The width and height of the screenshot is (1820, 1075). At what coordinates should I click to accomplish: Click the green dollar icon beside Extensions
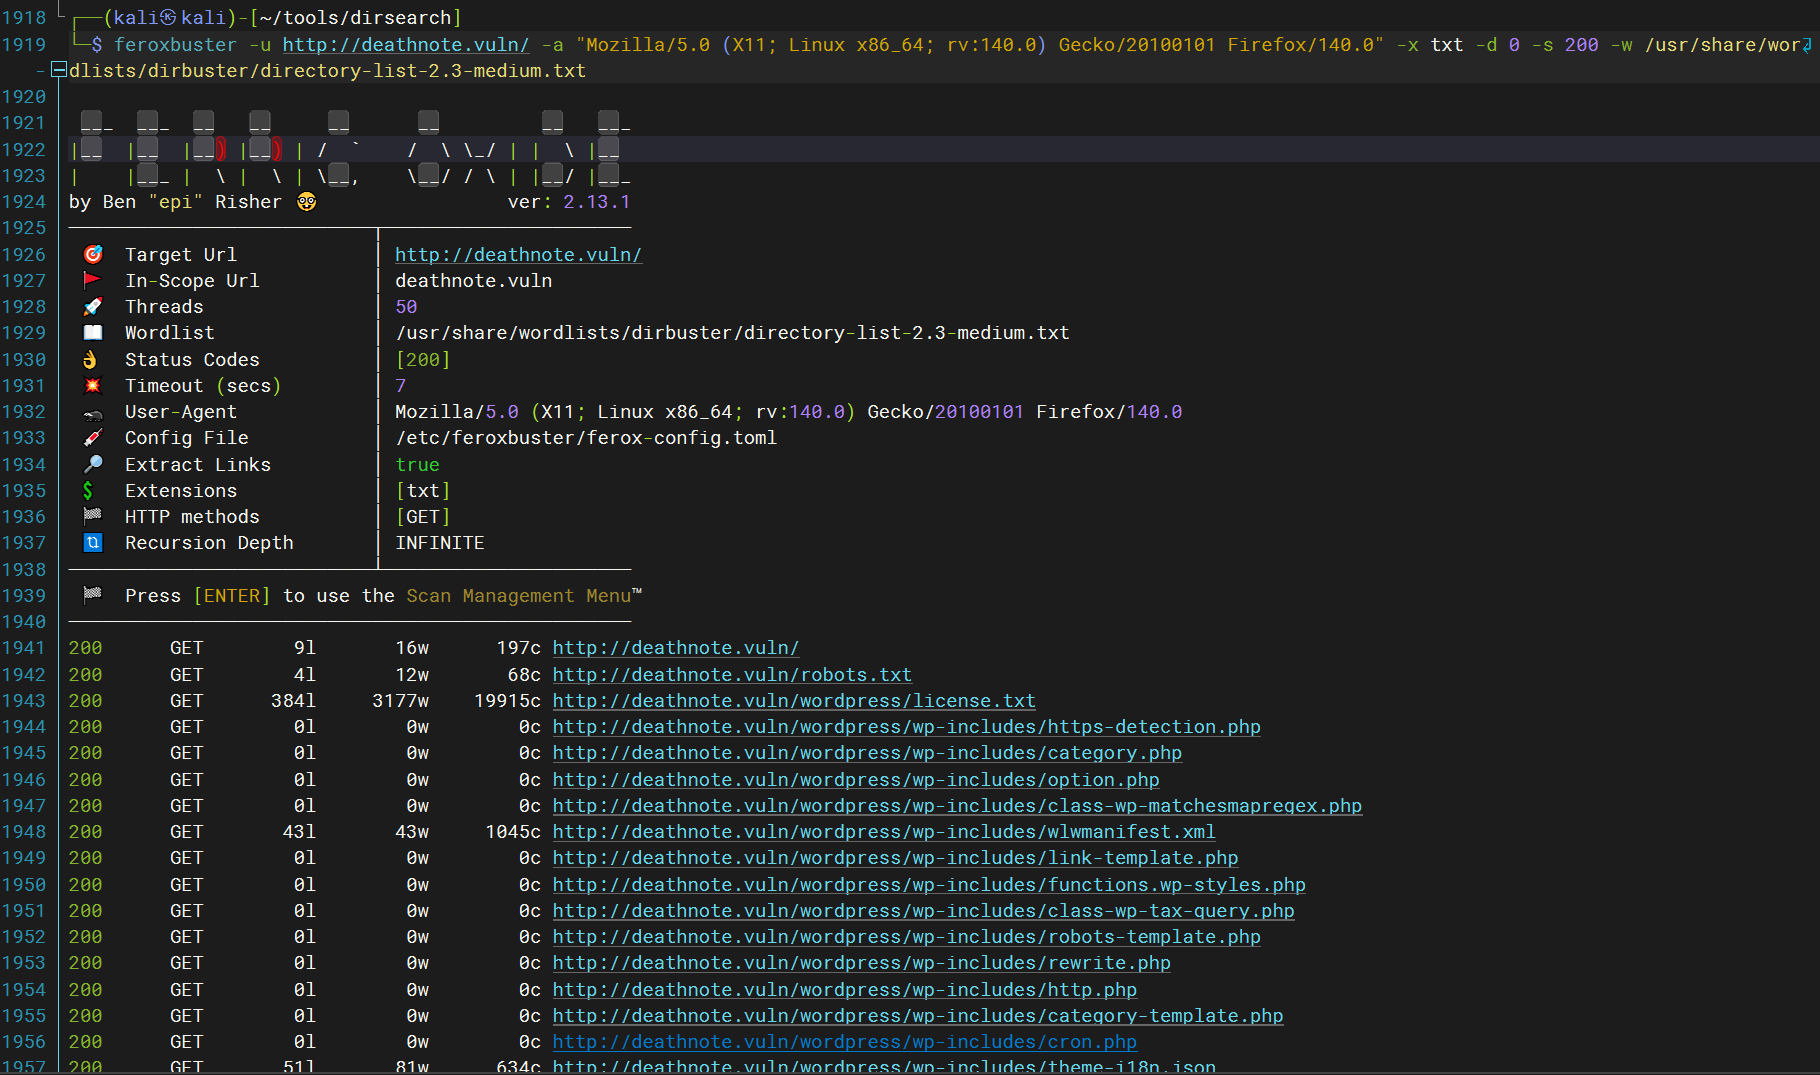click(88, 490)
